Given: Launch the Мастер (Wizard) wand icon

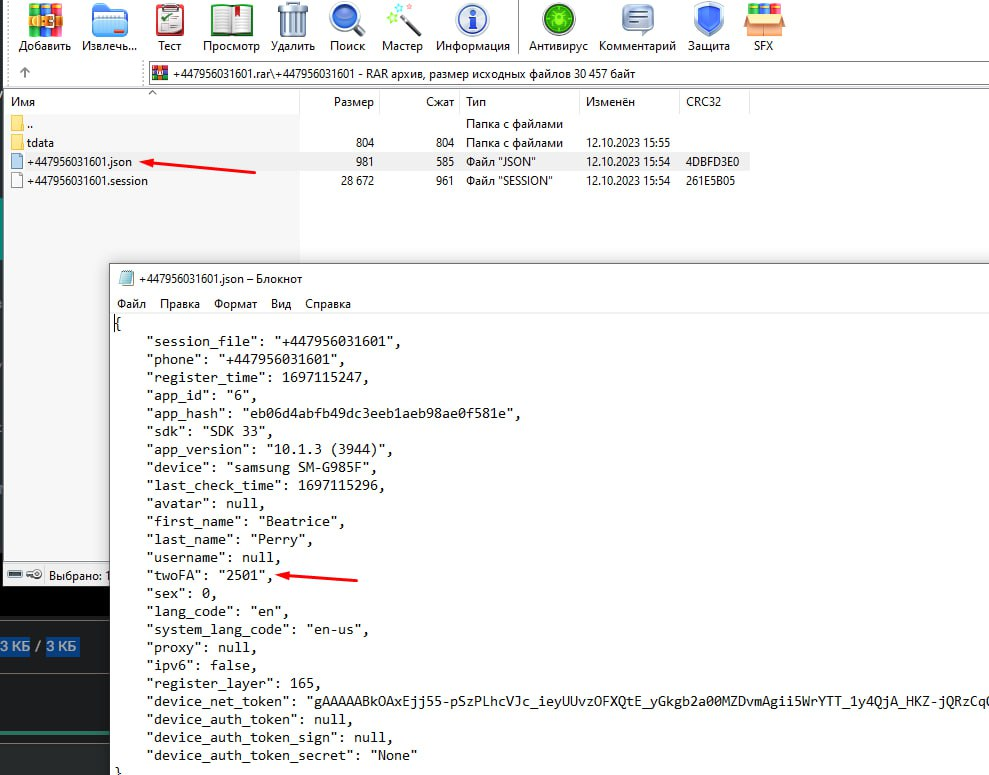Looking at the screenshot, I should pyautogui.click(x=402, y=20).
